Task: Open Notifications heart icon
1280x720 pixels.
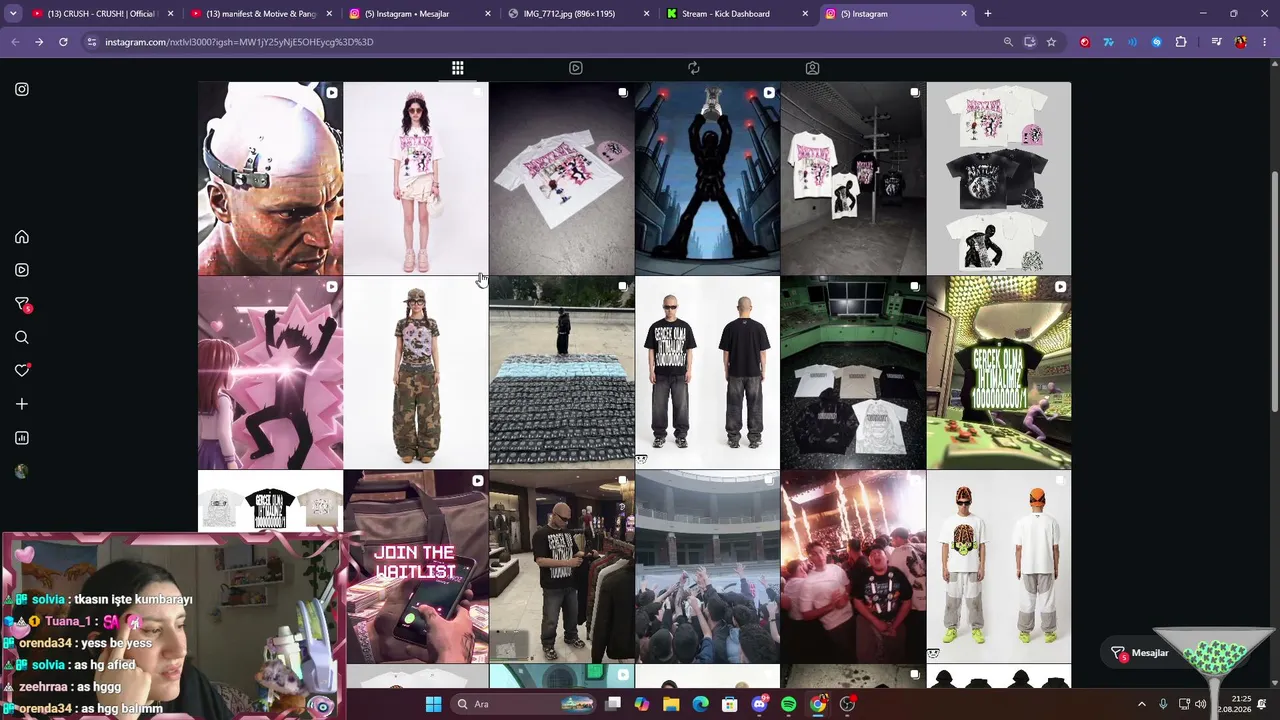Action: coord(22,370)
